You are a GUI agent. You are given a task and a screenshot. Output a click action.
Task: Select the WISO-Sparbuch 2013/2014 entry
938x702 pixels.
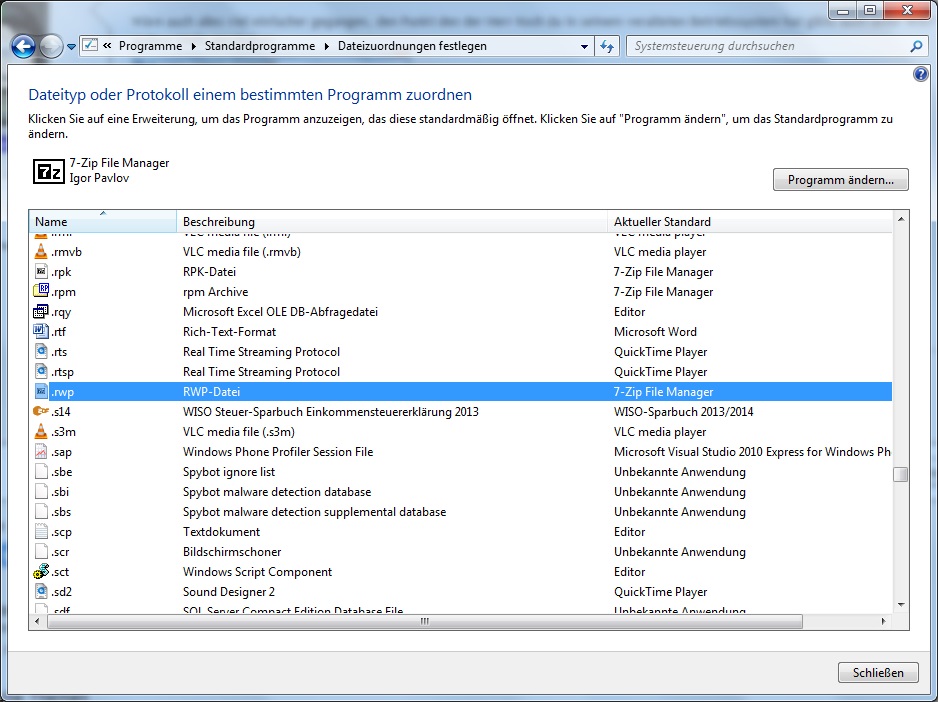tap(683, 412)
